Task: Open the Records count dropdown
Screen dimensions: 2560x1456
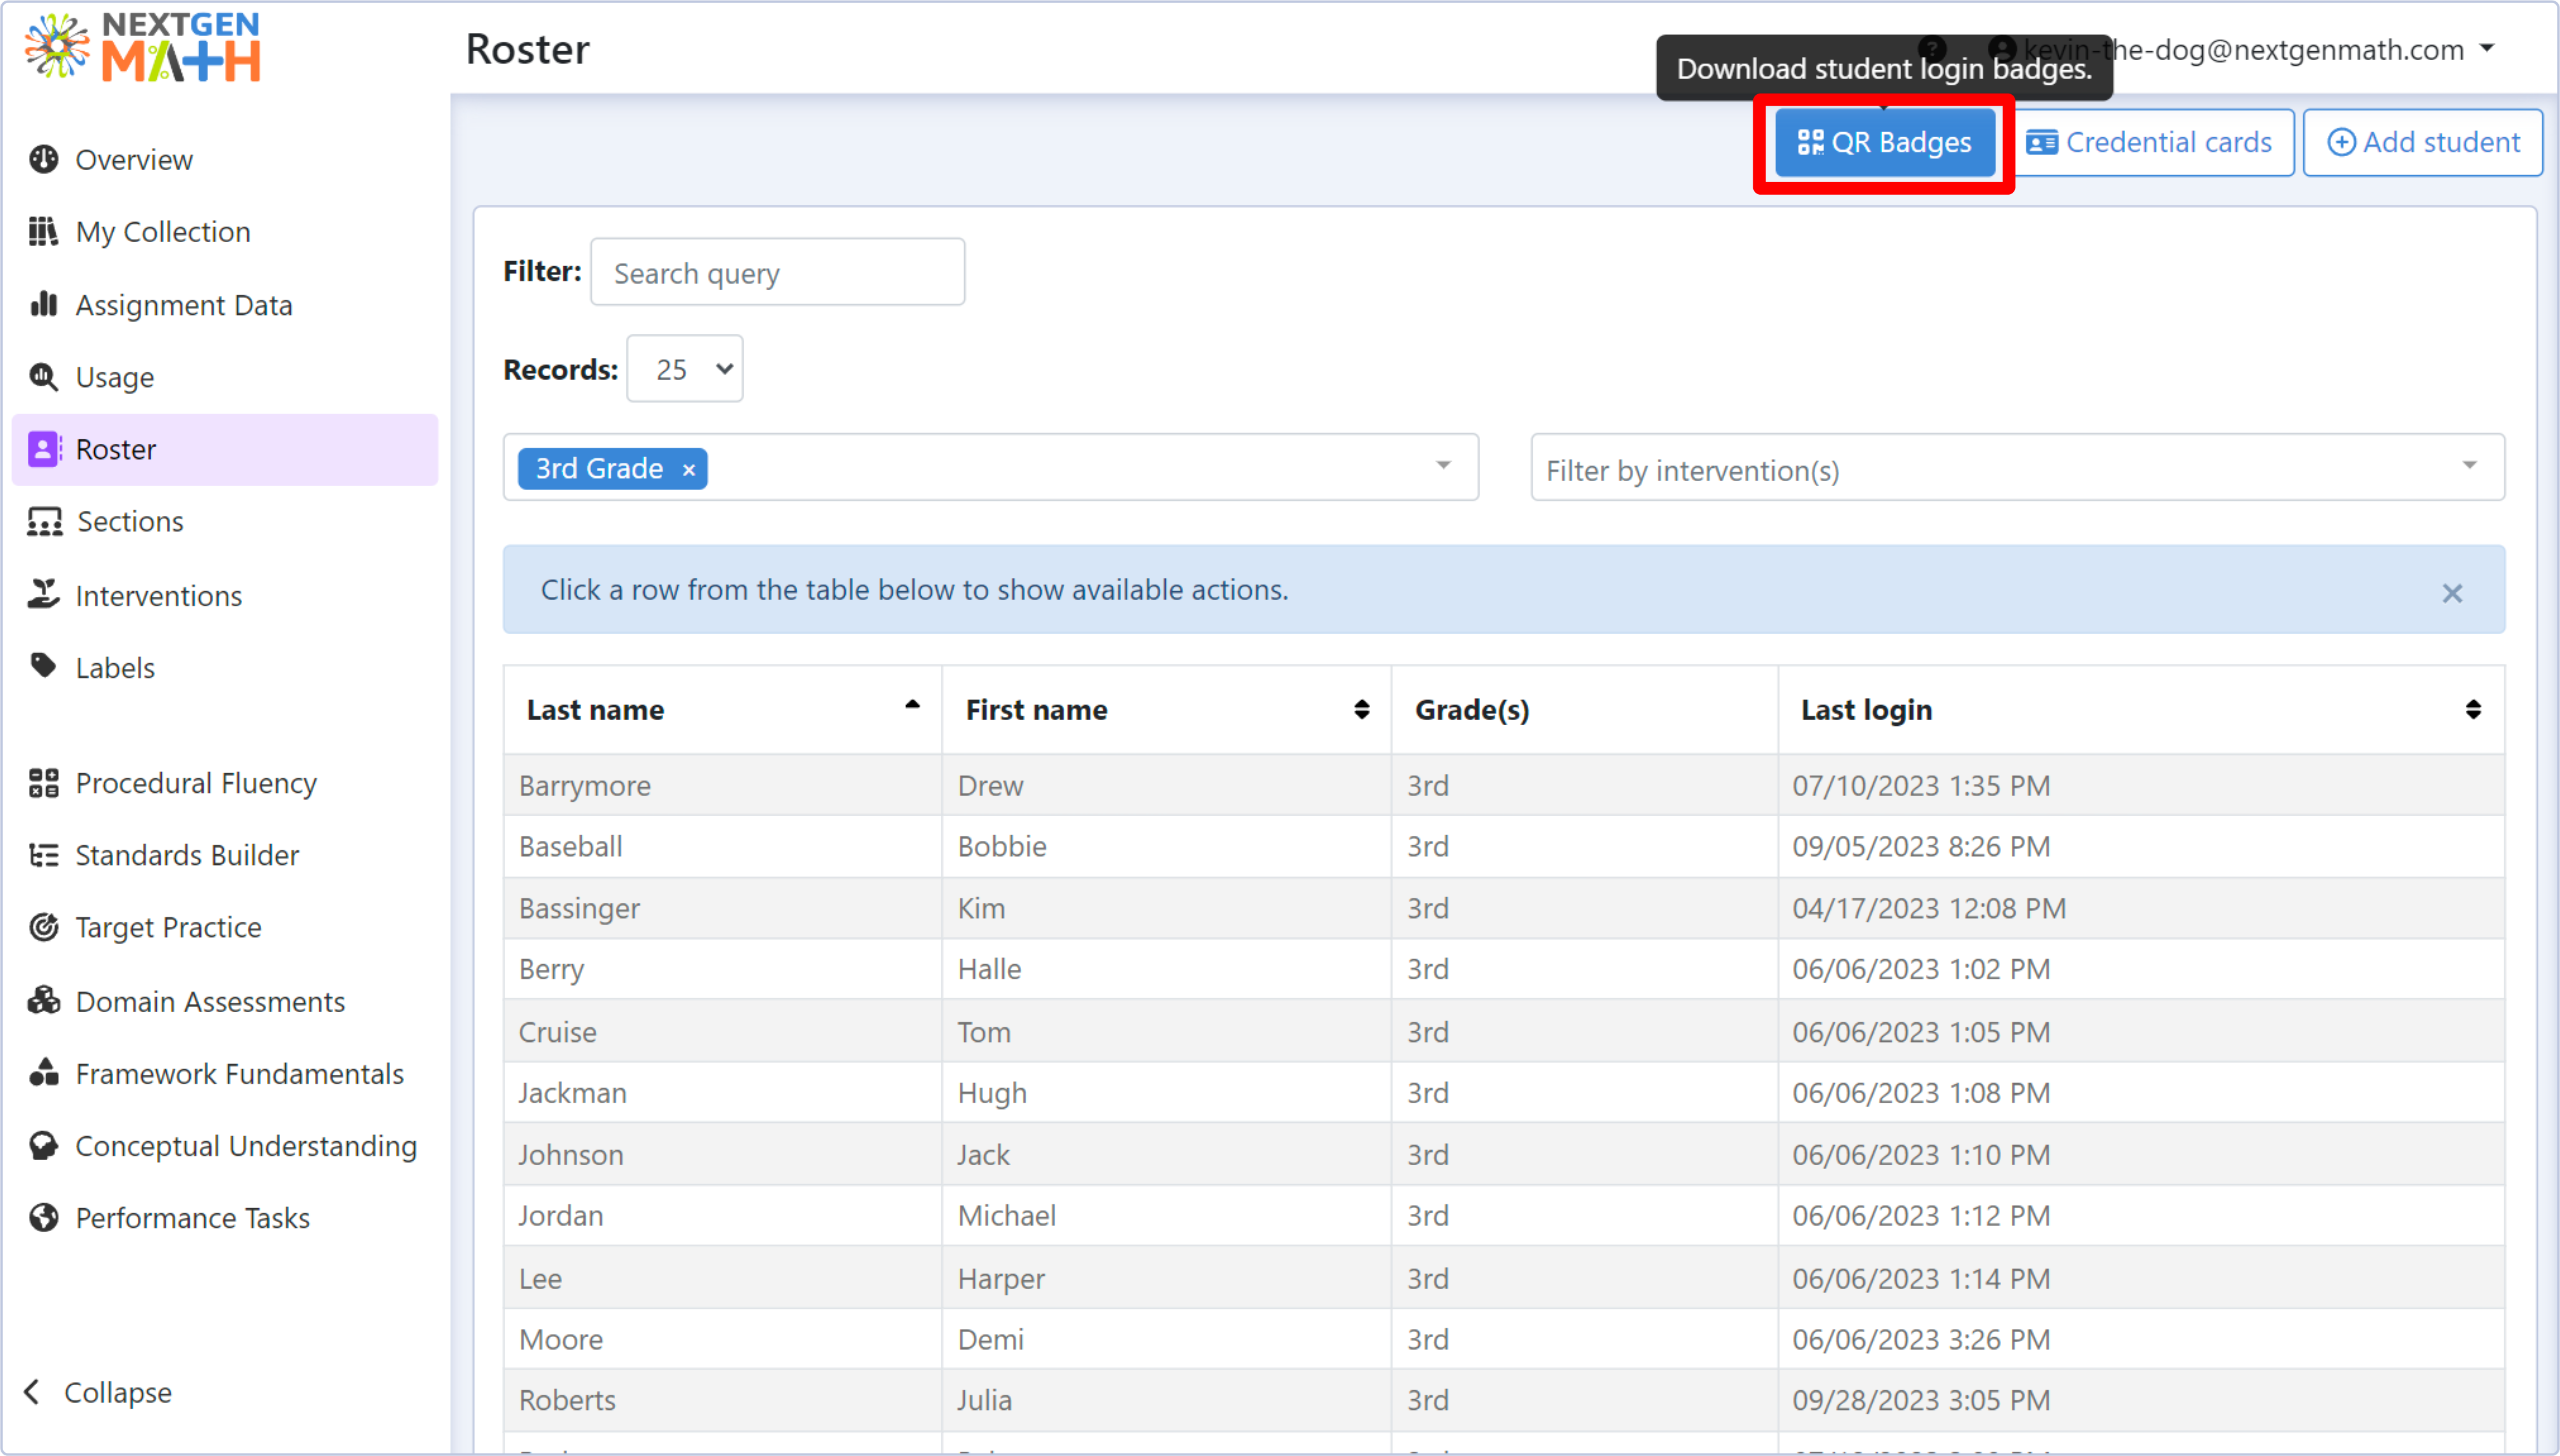Action: (x=685, y=369)
